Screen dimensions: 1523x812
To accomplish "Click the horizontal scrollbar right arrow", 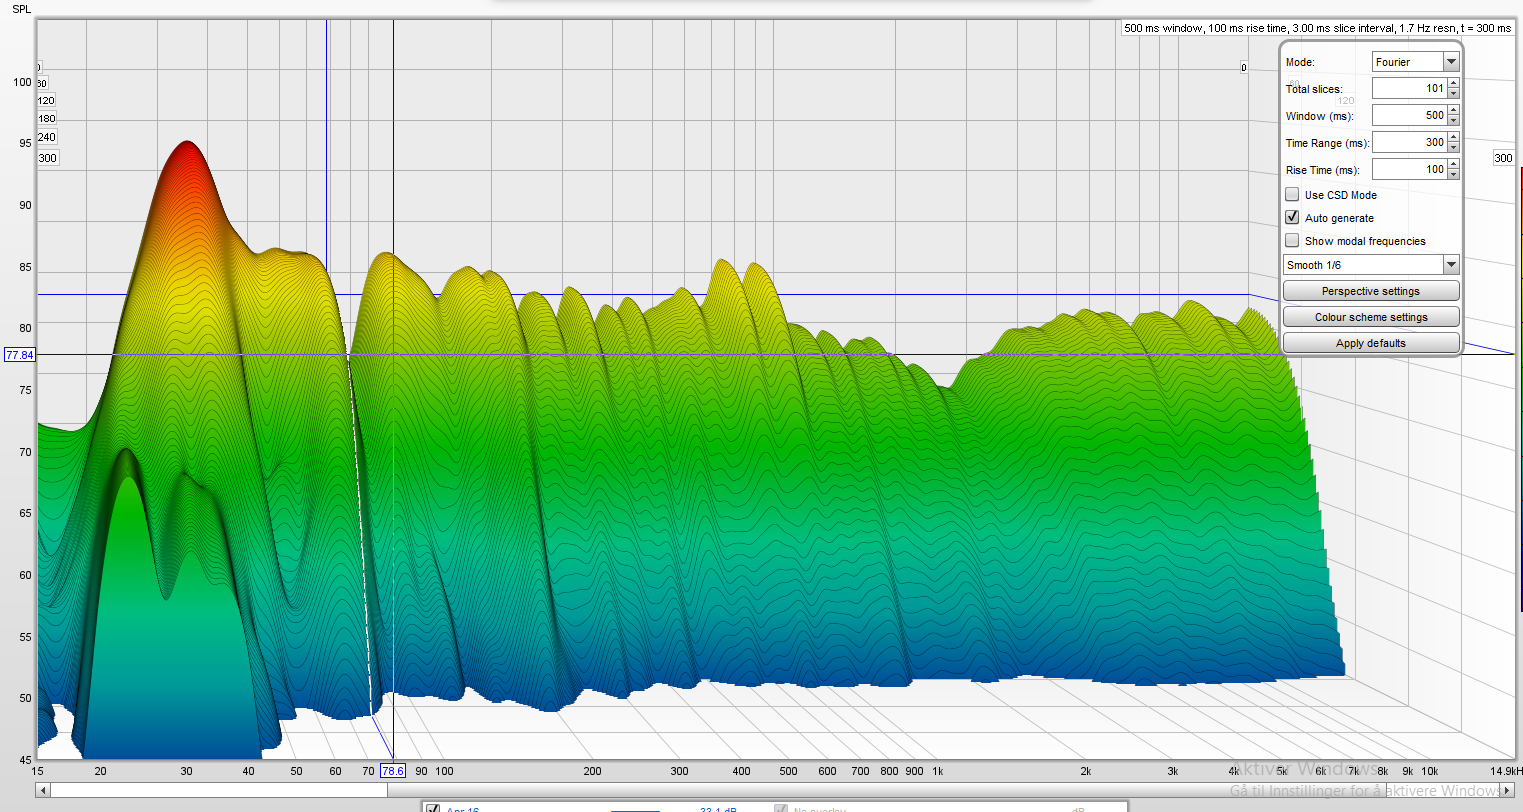I will click(1508, 790).
